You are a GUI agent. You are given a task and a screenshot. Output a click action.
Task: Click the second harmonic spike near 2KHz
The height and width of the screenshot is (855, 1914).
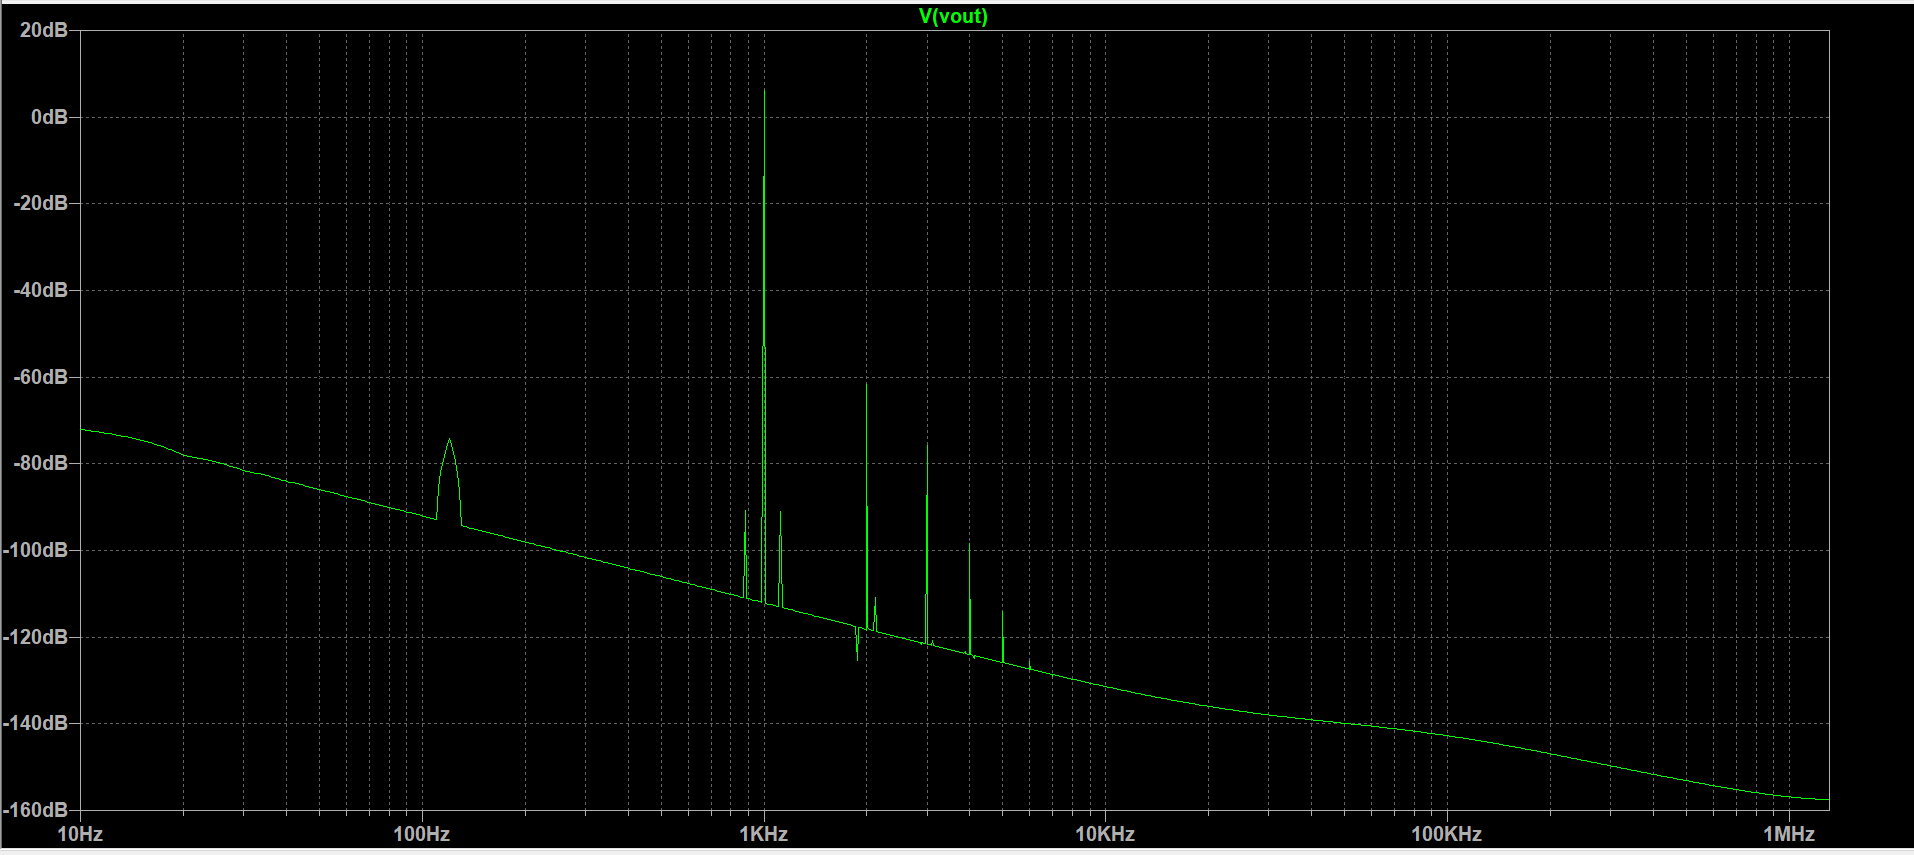(x=867, y=385)
